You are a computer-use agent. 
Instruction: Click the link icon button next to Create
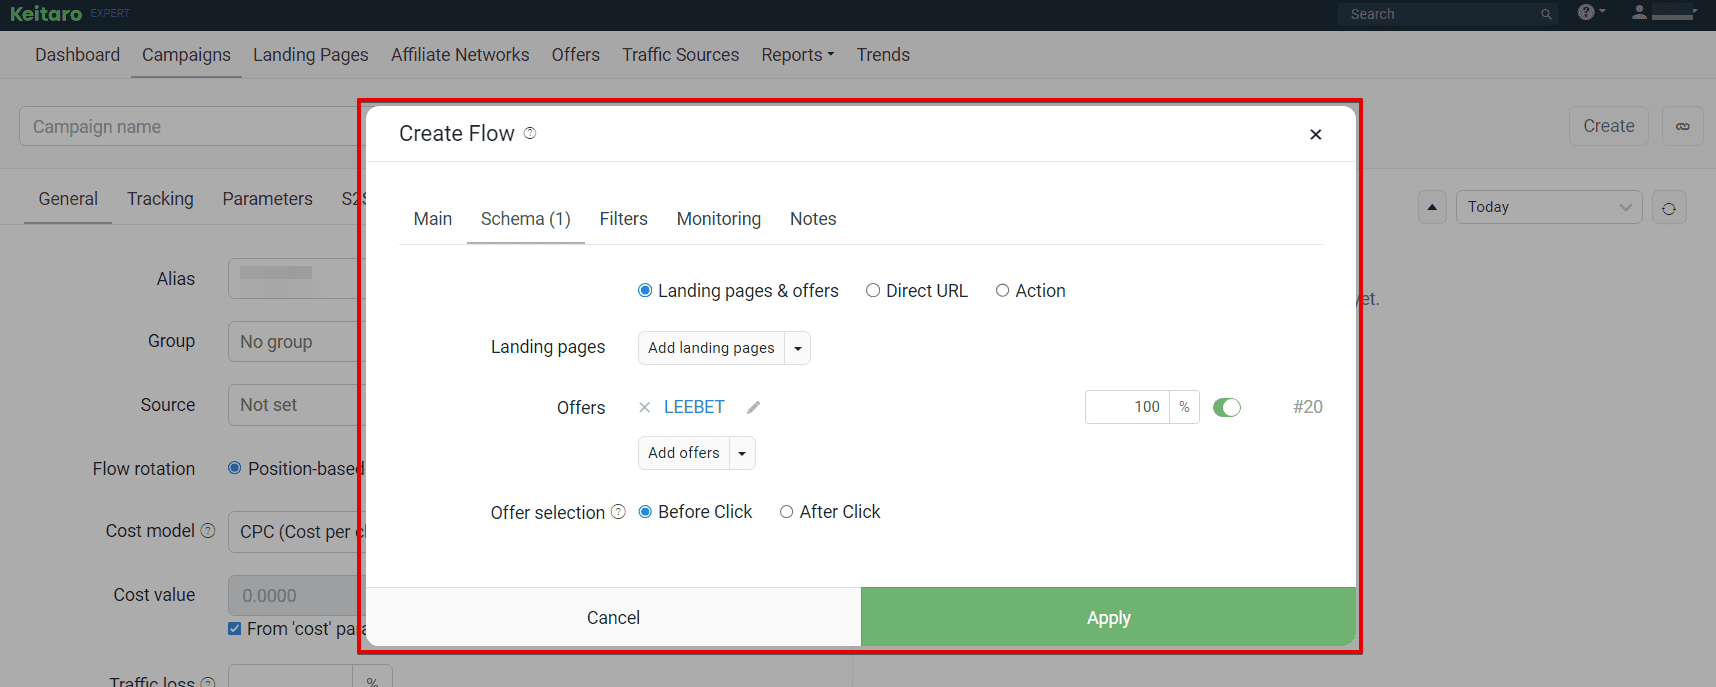(1683, 126)
